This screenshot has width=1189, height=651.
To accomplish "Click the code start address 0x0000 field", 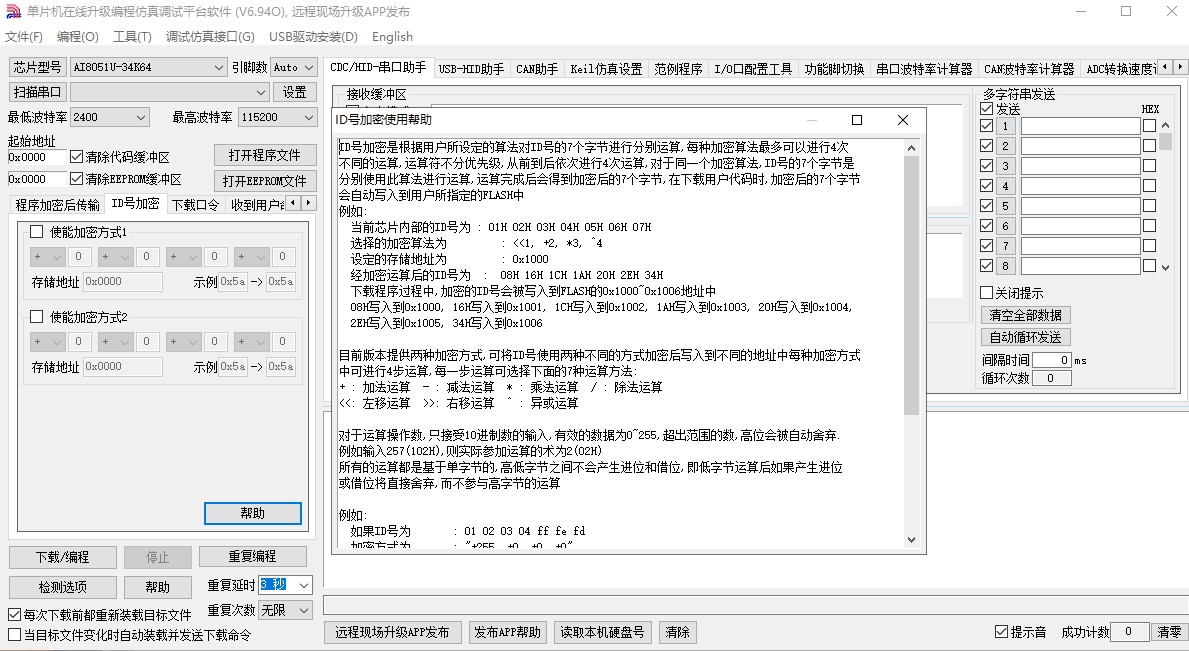I will point(37,157).
